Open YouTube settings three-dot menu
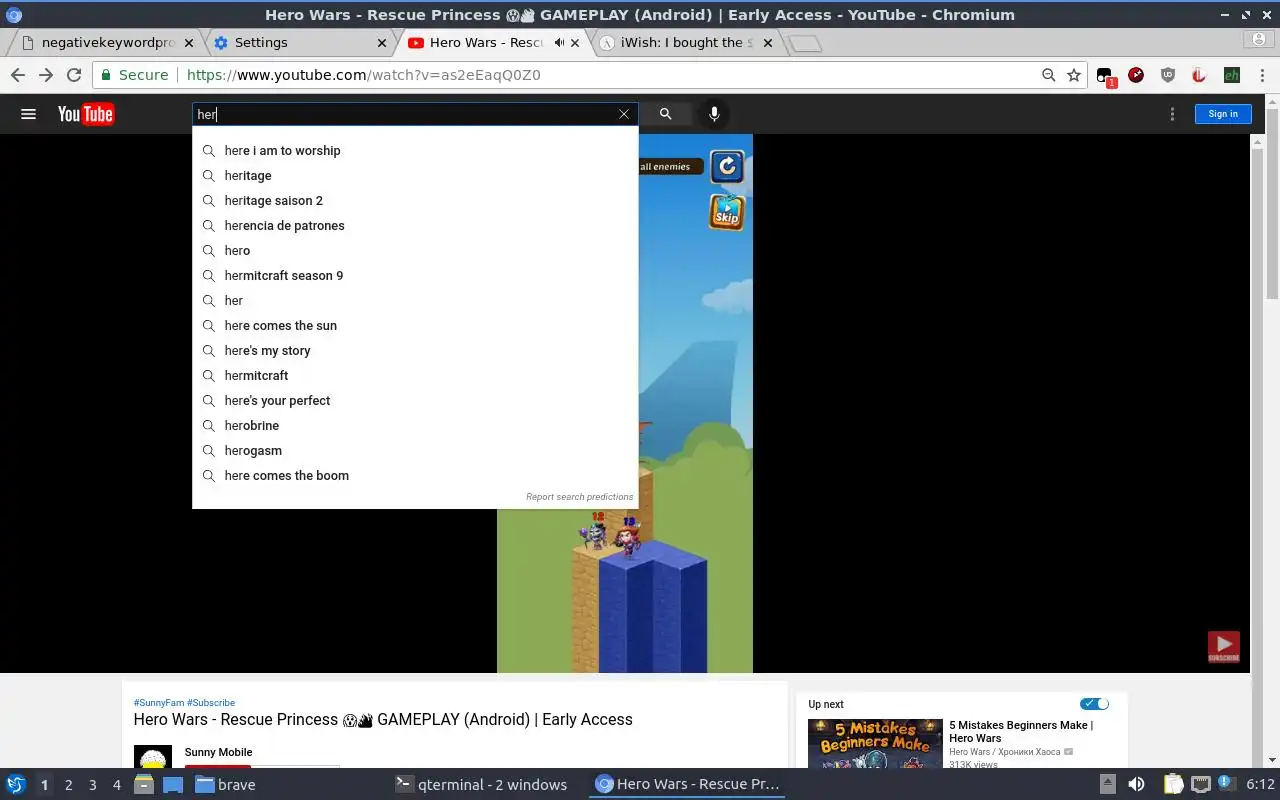The height and width of the screenshot is (800, 1280). [1172, 114]
